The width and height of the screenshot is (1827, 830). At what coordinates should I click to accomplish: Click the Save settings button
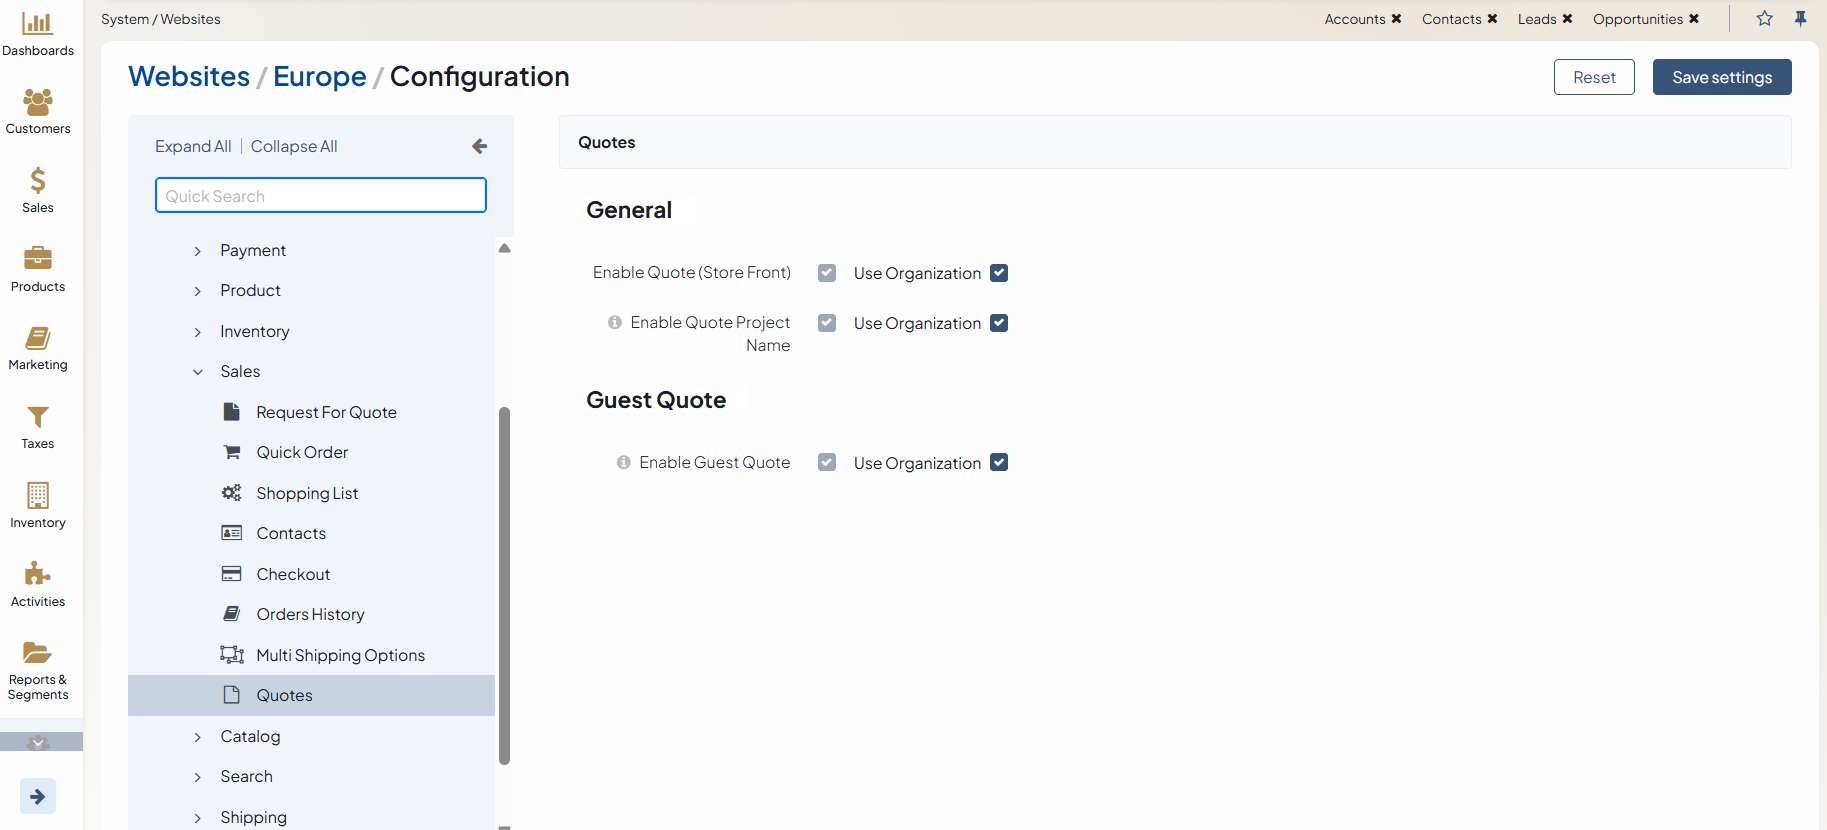[1721, 78]
